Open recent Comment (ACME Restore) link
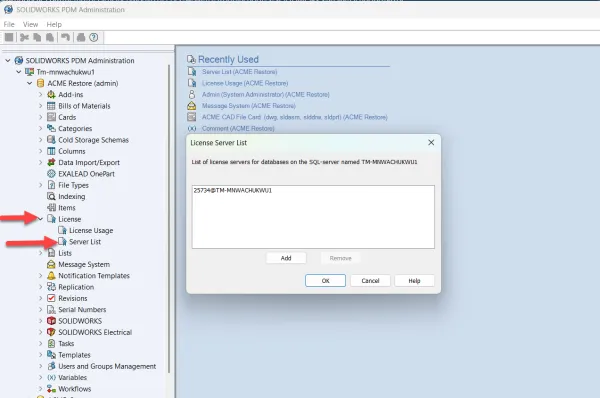The height and width of the screenshot is (398, 600). point(238,128)
